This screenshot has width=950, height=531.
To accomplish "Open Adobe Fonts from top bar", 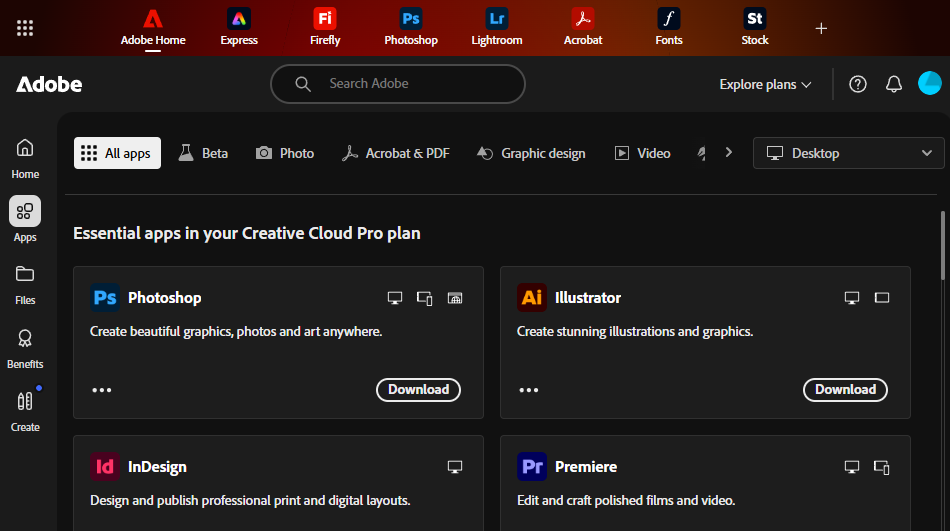I will pos(669,28).
